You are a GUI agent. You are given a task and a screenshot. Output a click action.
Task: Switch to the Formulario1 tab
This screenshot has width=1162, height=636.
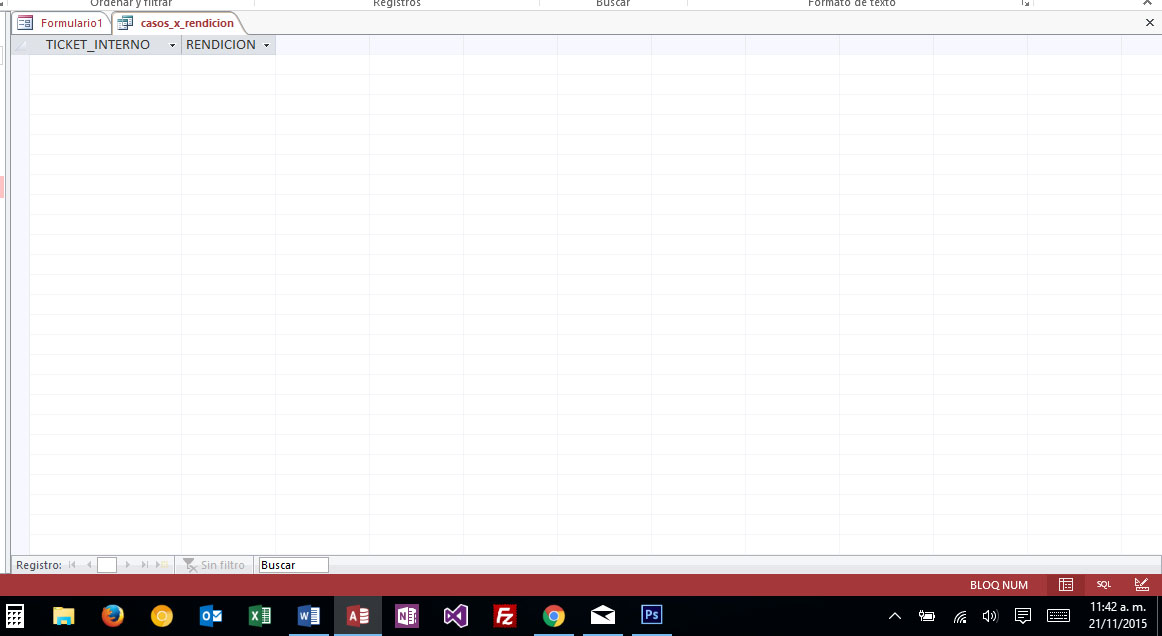(x=61, y=23)
